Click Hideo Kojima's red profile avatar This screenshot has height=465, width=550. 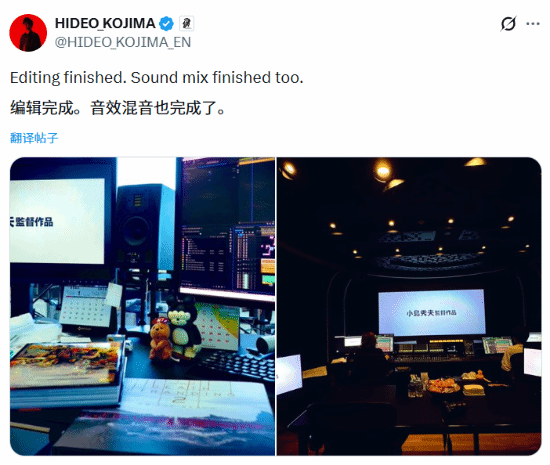point(28,33)
